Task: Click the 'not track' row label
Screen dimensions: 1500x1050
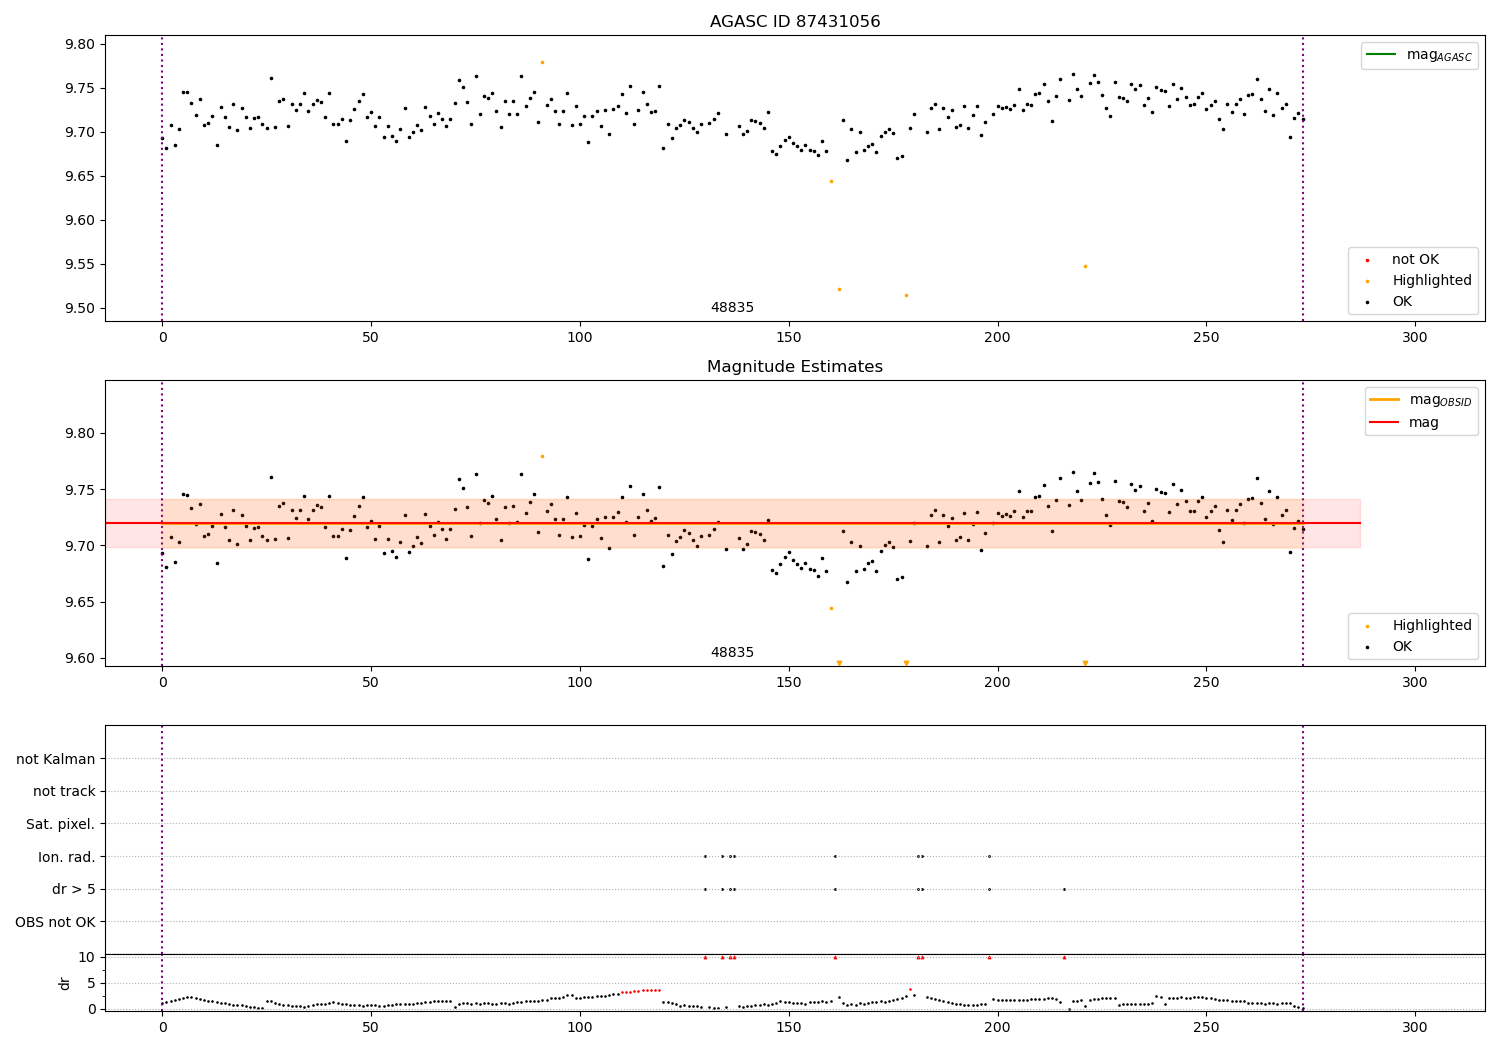Action: pyautogui.click(x=64, y=792)
